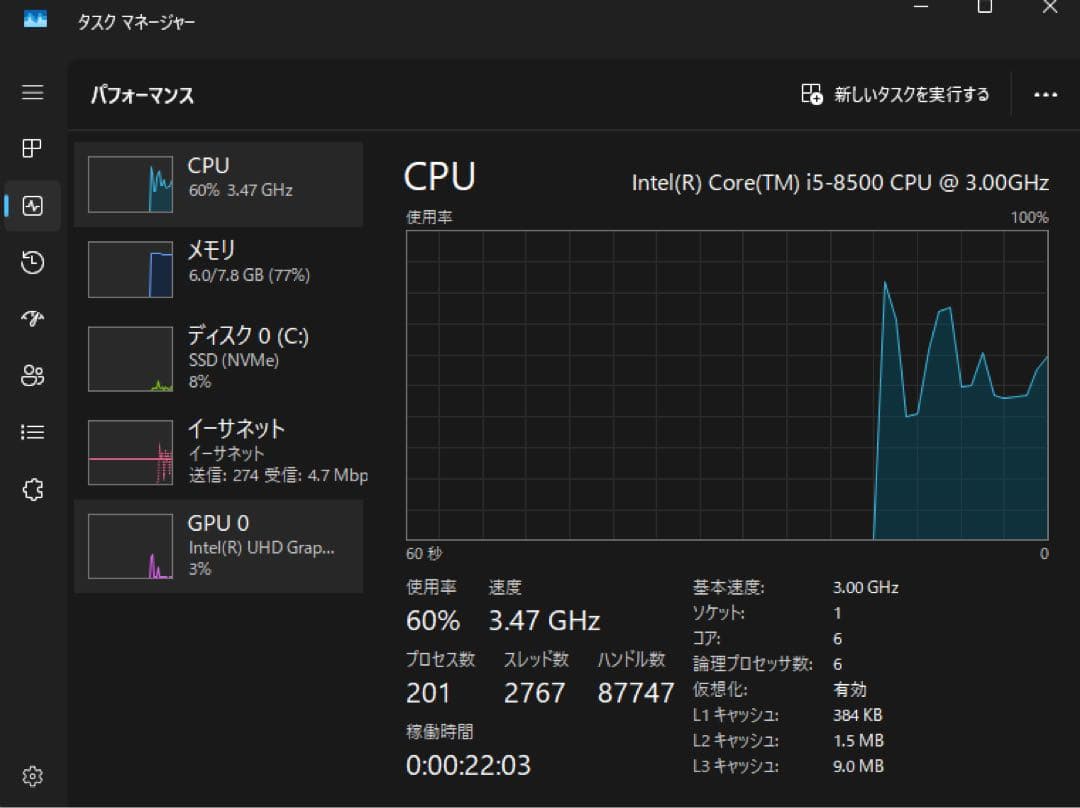1080x808 pixels.
Task: Click the CPU usage graph area
Action: click(x=726, y=385)
